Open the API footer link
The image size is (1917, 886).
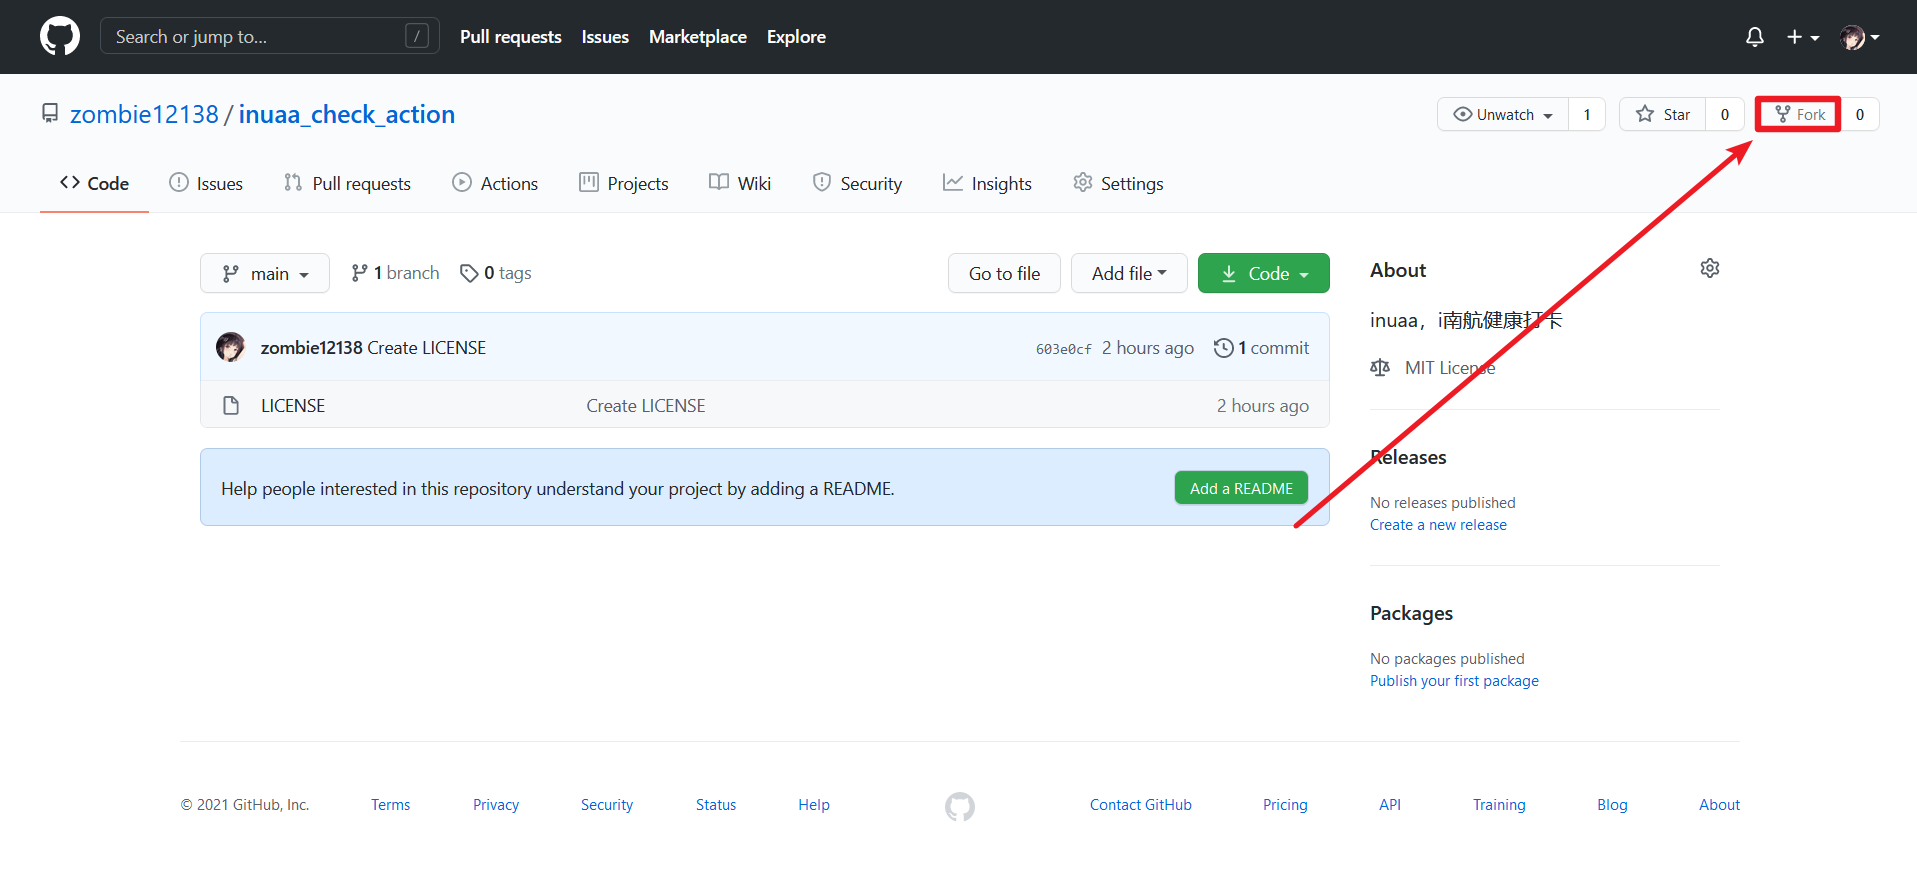1390,805
